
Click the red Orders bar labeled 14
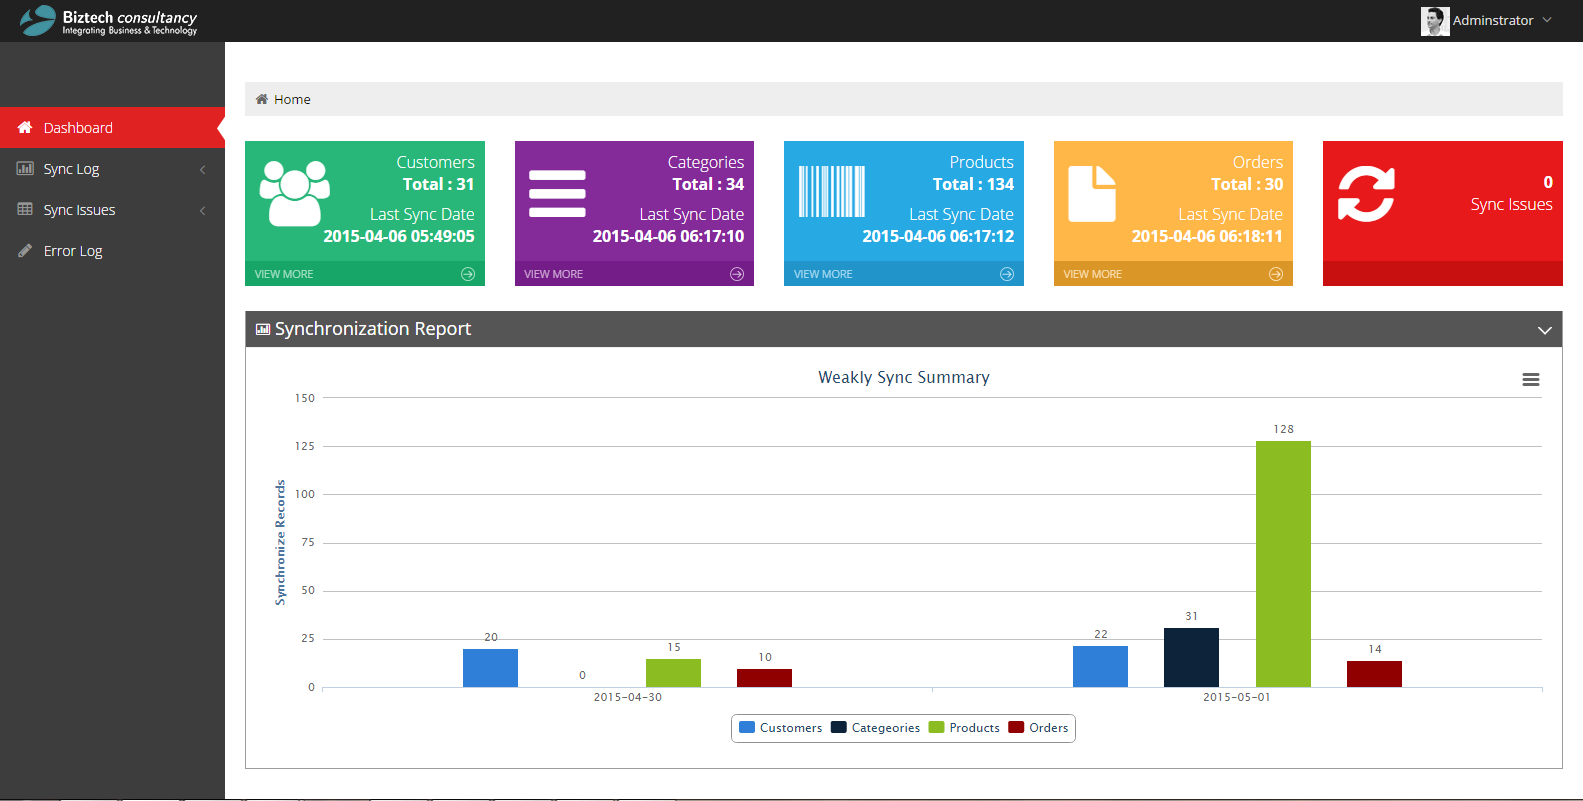click(1374, 674)
